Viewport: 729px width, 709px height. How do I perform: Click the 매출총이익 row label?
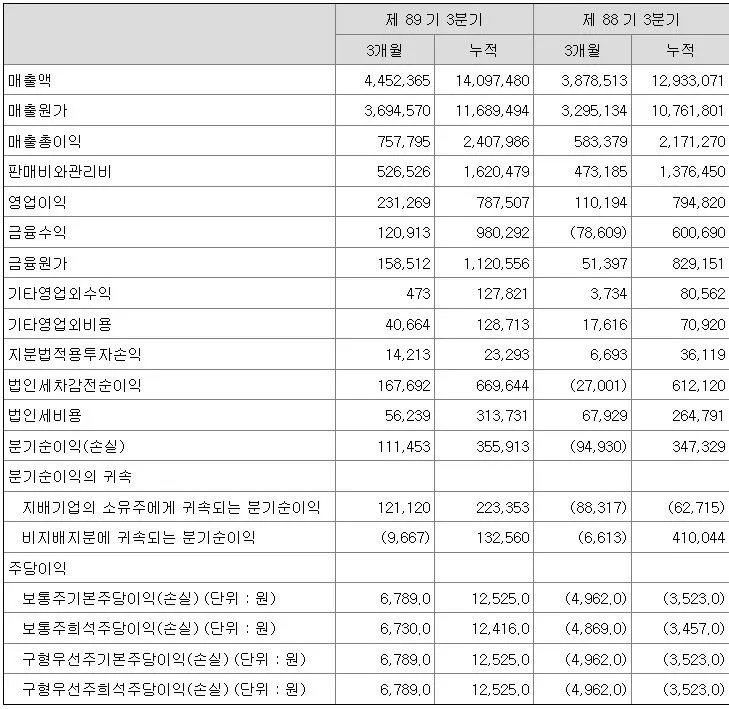point(45,141)
